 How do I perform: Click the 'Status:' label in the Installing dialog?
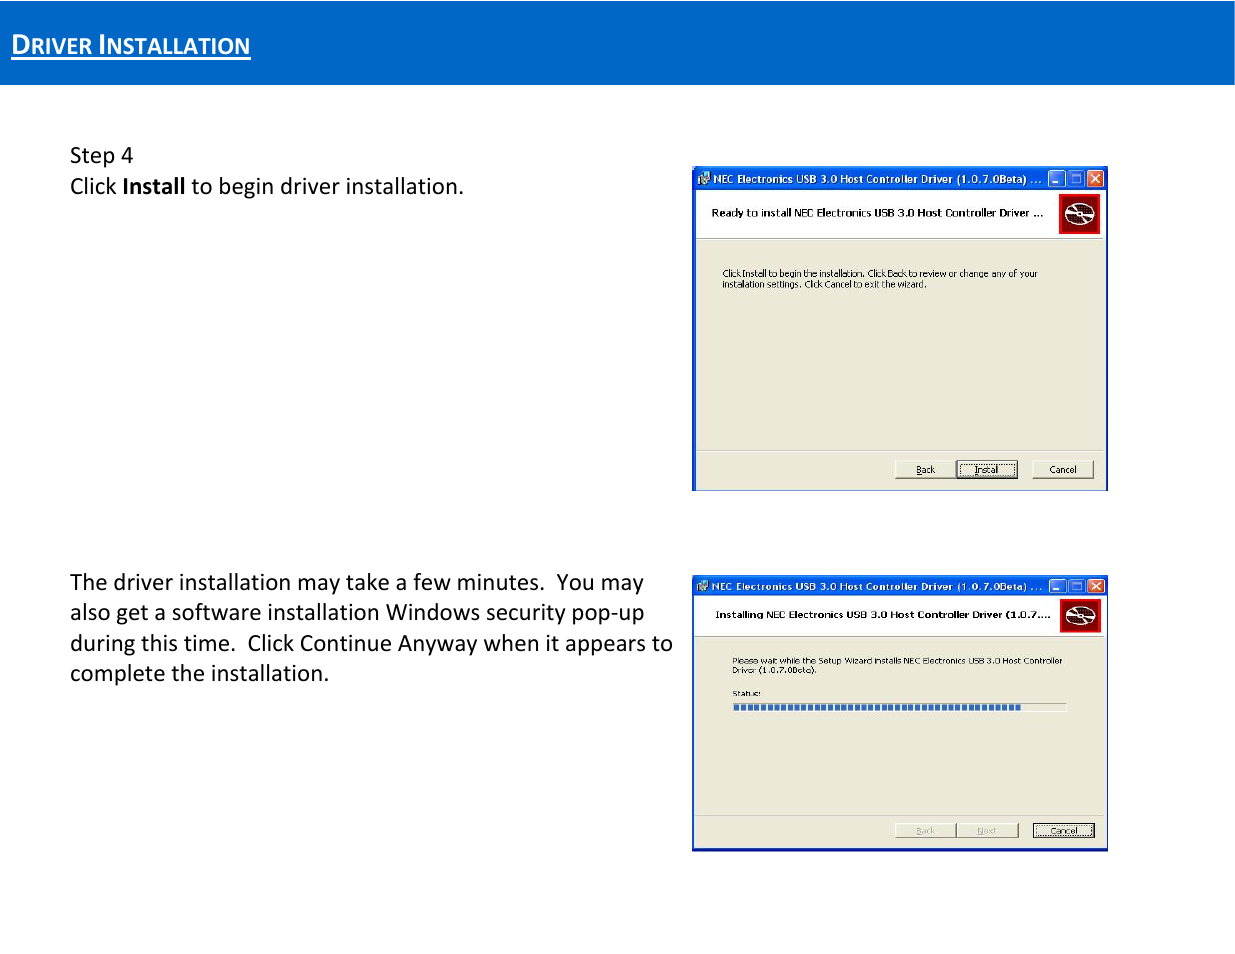(746, 693)
